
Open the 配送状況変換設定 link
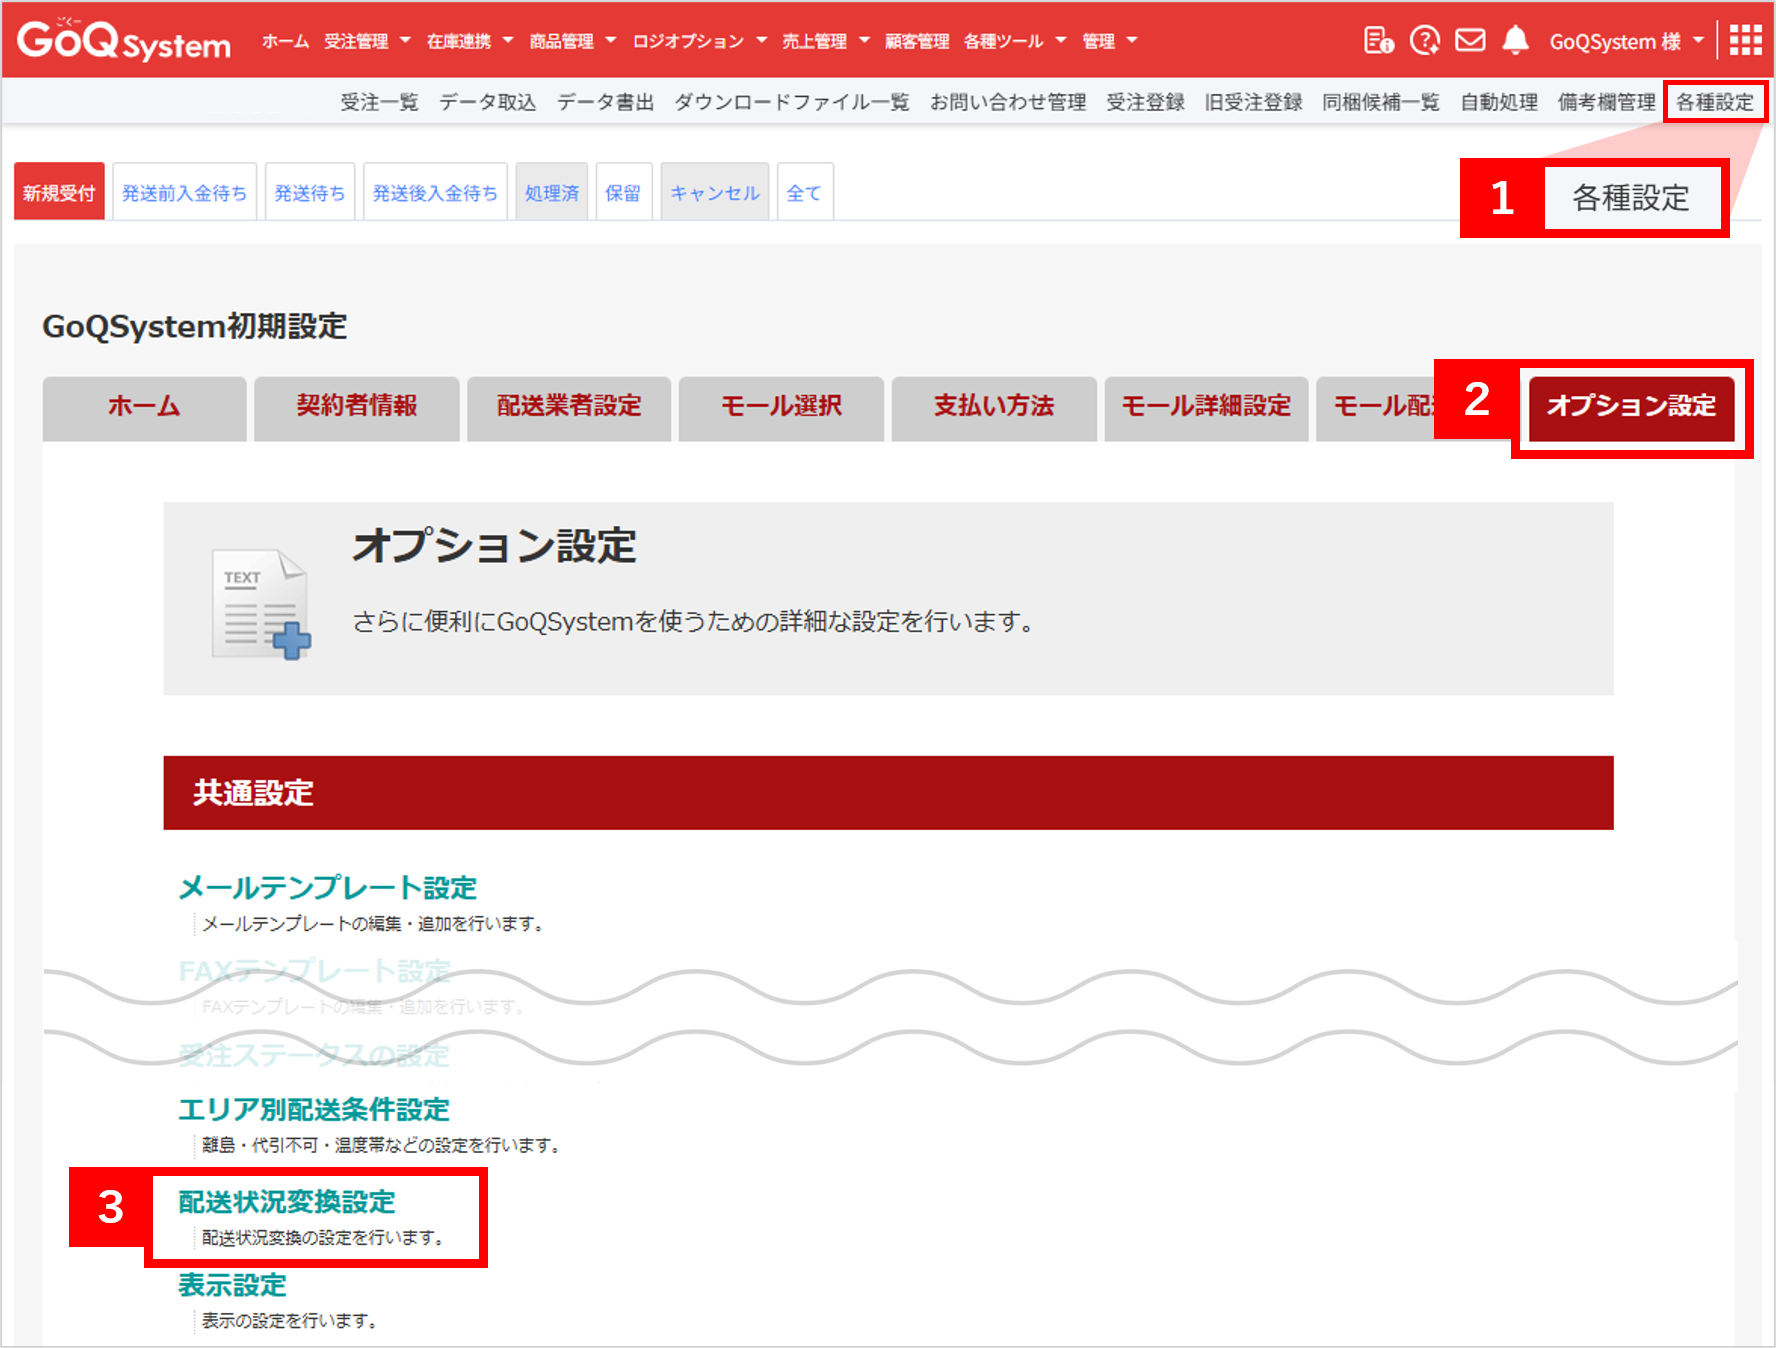(287, 1202)
